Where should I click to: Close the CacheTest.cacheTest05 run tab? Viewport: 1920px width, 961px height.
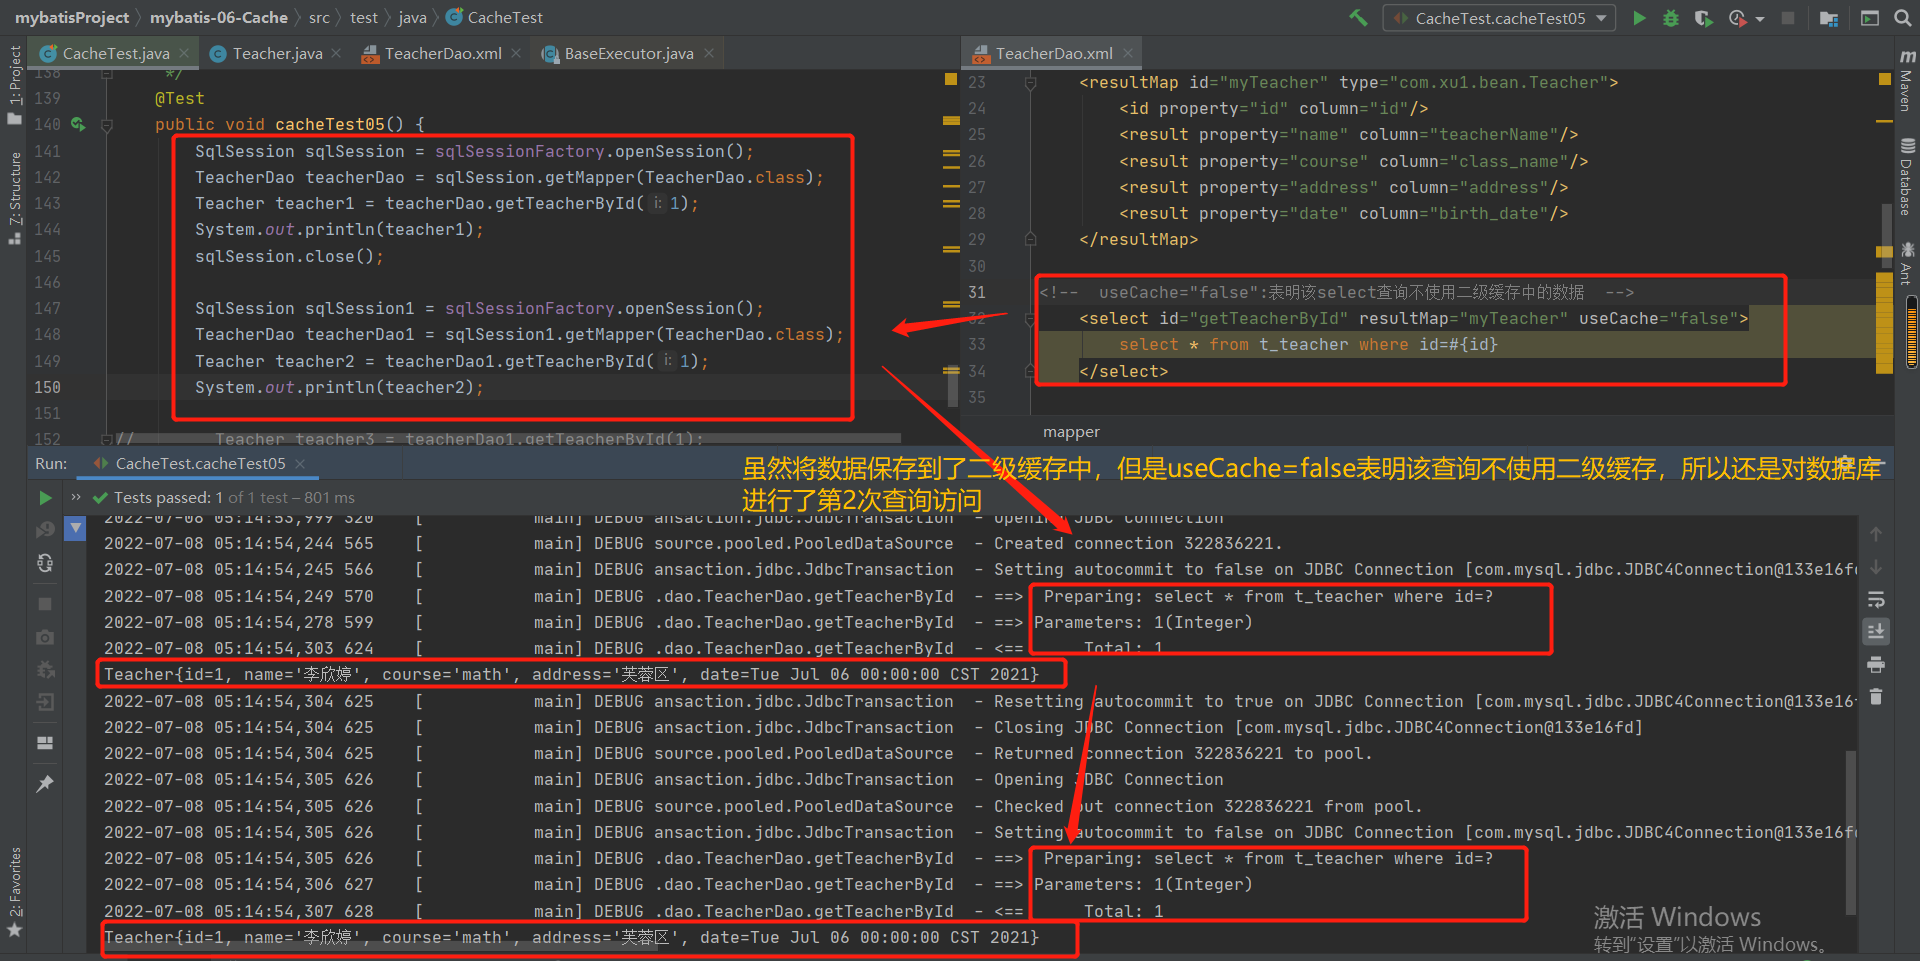coord(300,463)
